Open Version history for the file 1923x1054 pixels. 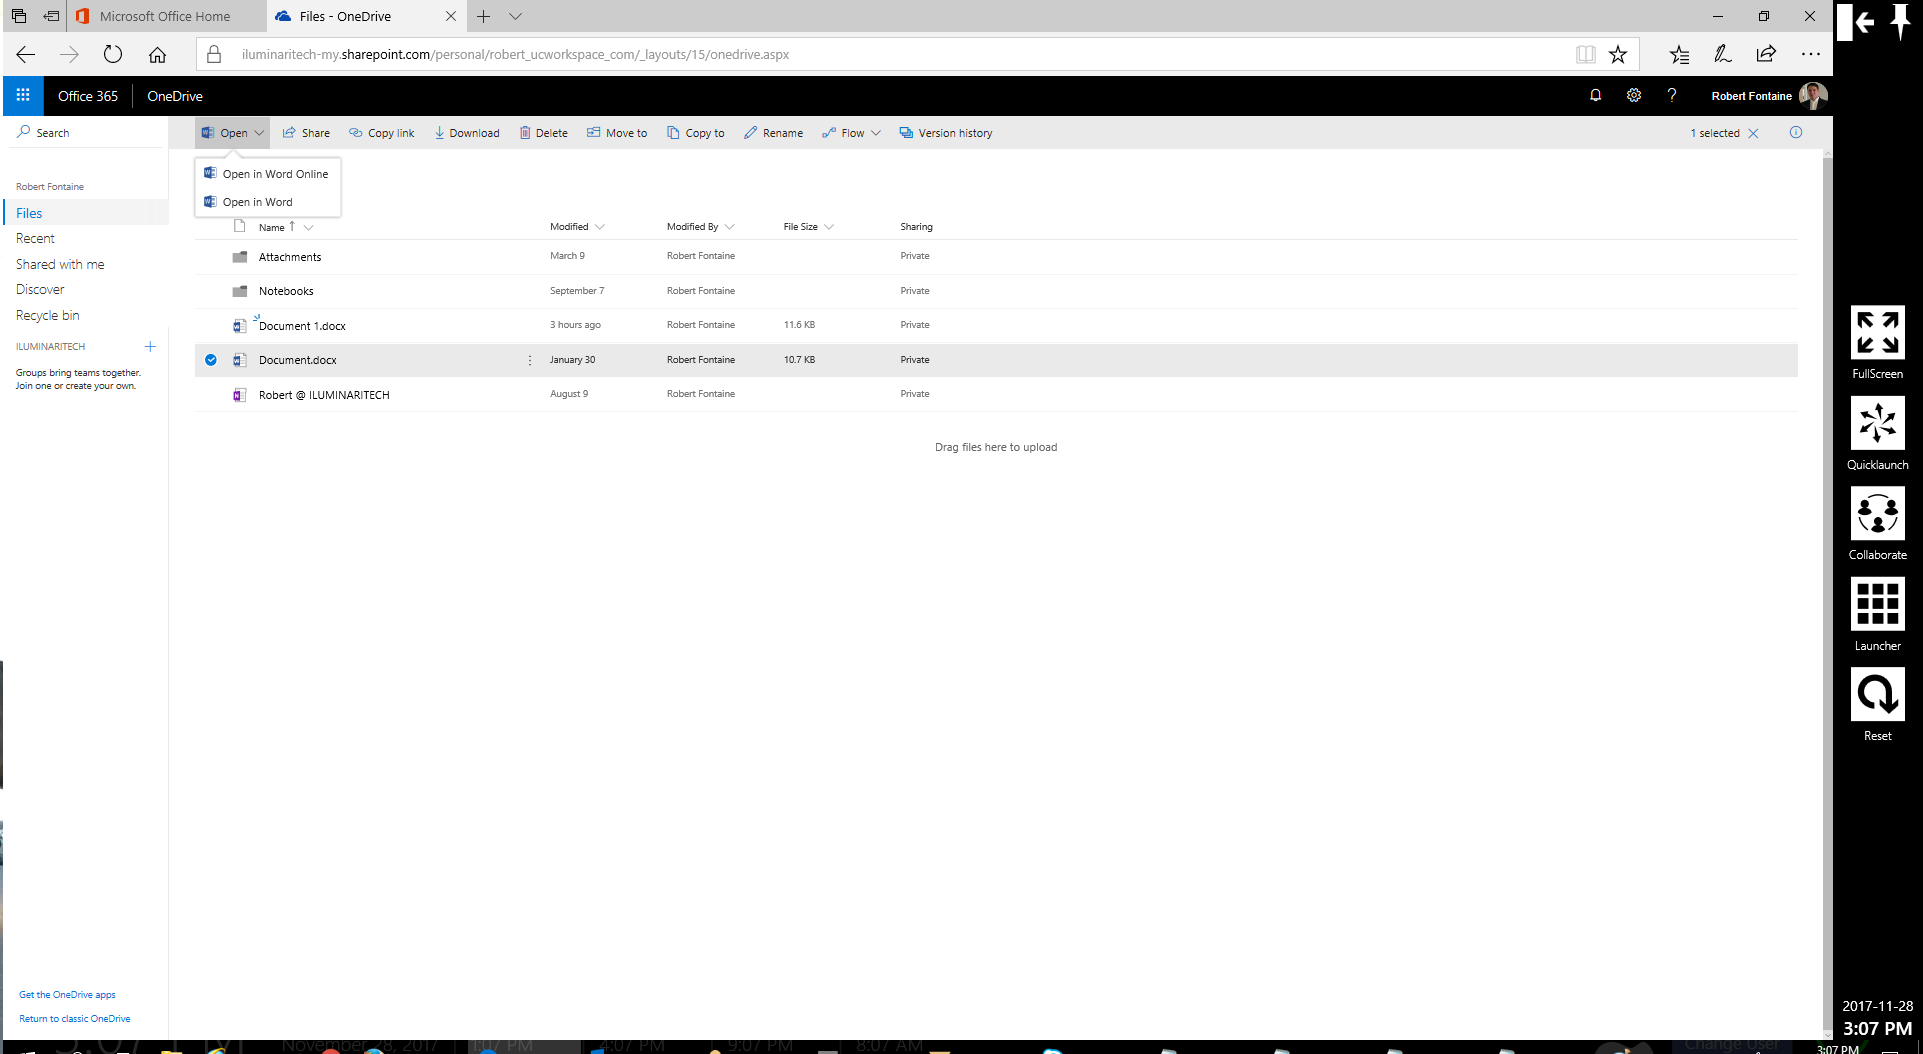[x=946, y=133]
